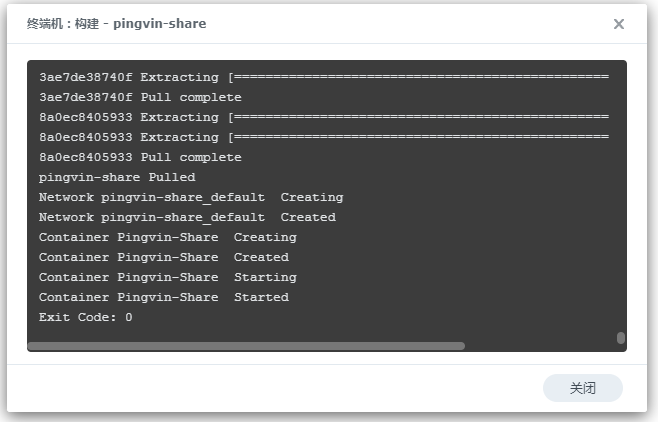658x422 pixels.
Task: Click the 关闭 button
Action: (582, 388)
